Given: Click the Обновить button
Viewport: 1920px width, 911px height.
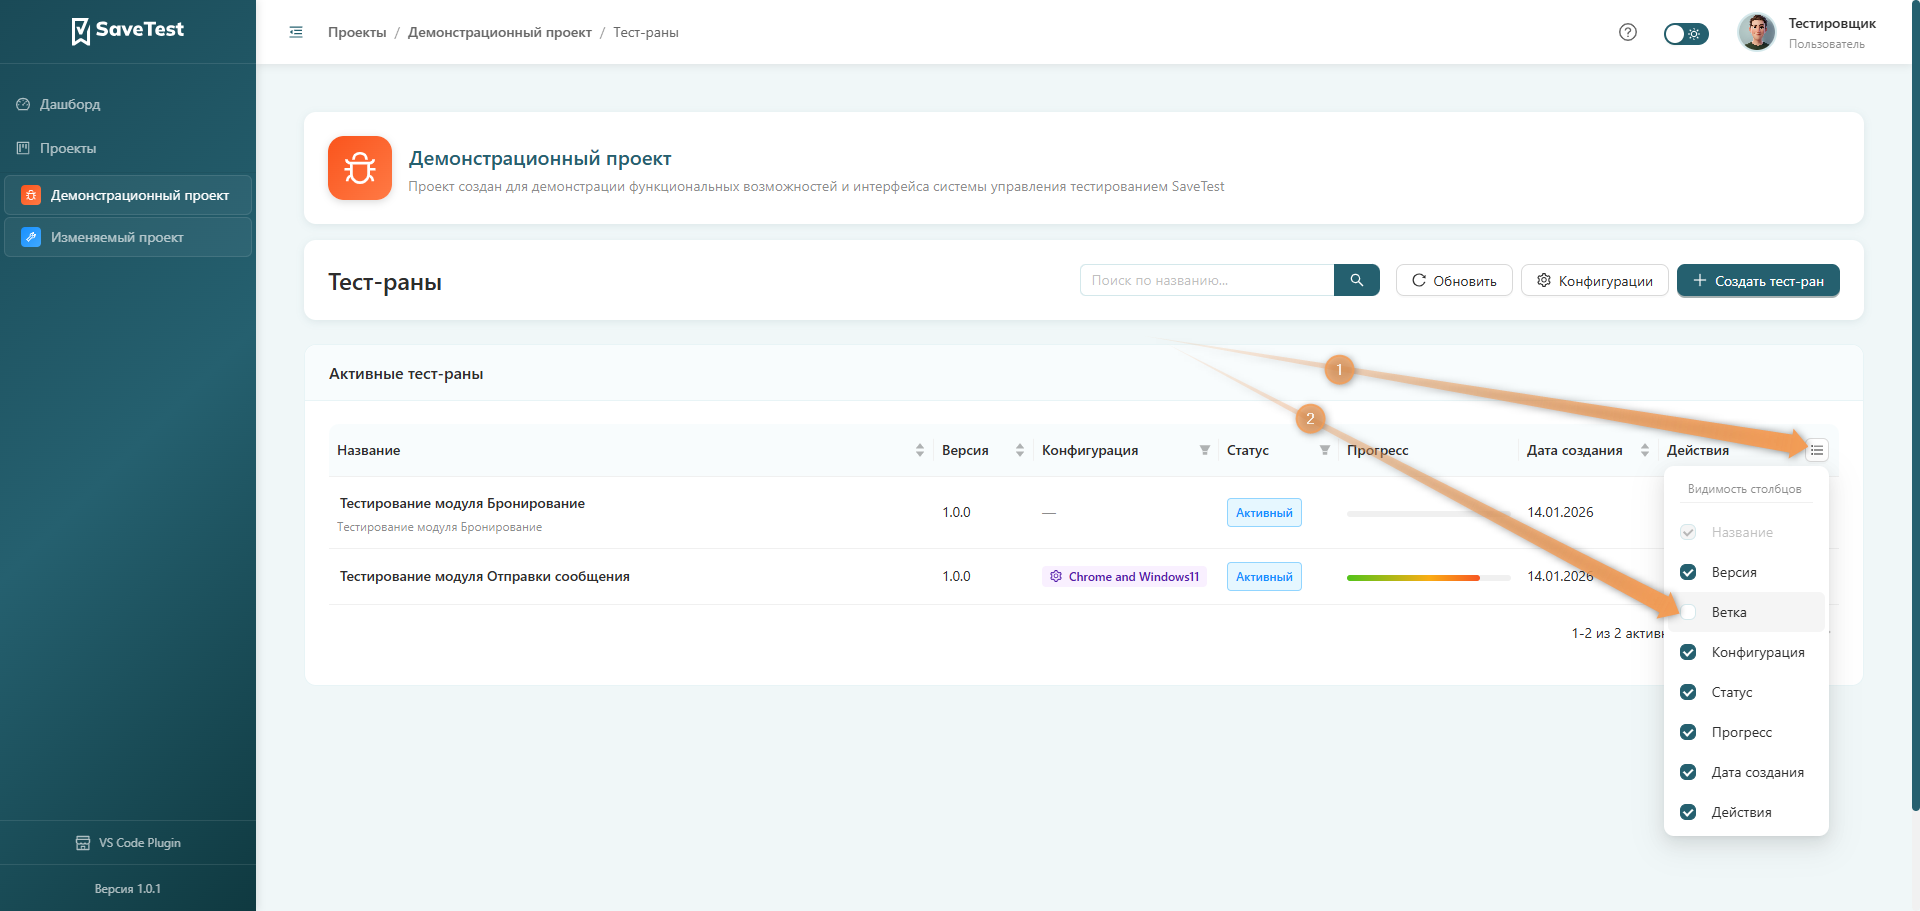Looking at the screenshot, I should click(1453, 281).
